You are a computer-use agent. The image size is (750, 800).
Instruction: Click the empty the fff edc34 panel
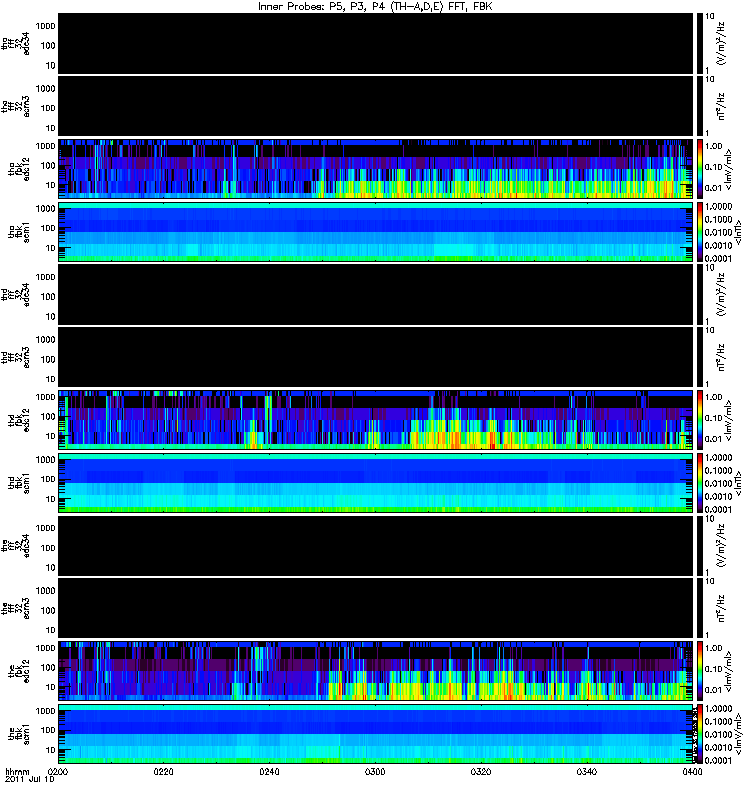click(376, 546)
